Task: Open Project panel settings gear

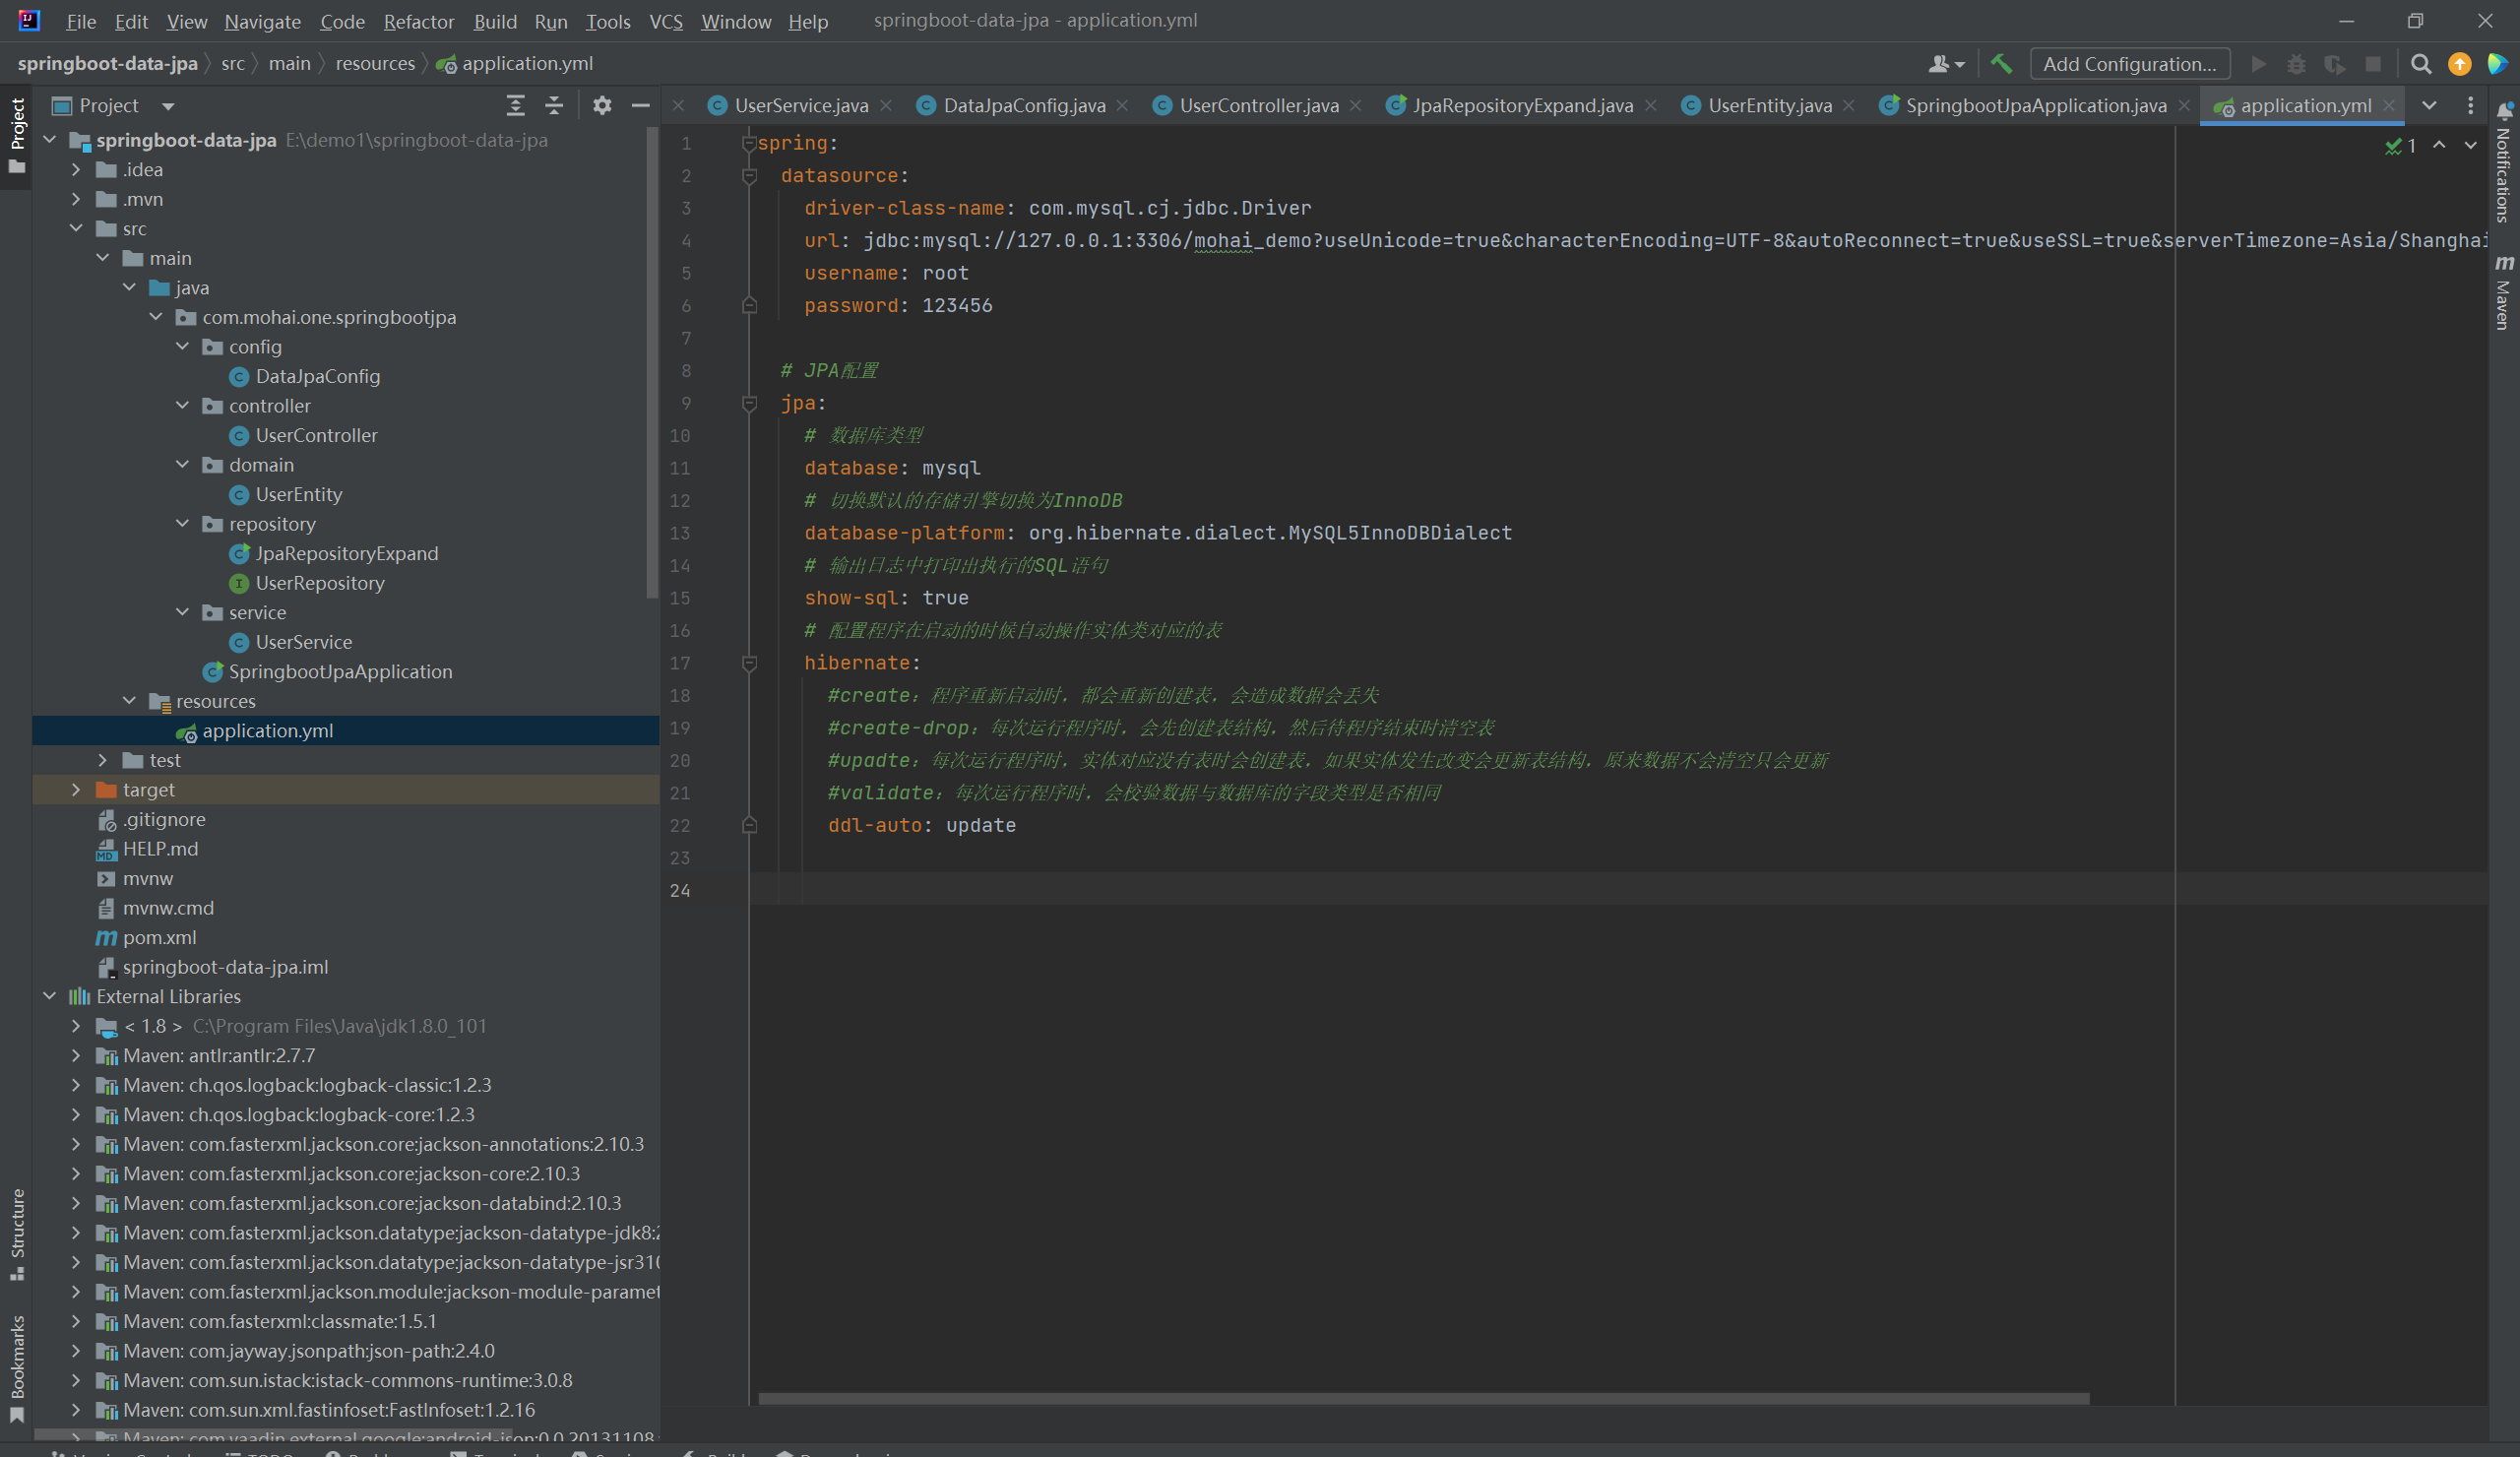Action: [602, 105]
